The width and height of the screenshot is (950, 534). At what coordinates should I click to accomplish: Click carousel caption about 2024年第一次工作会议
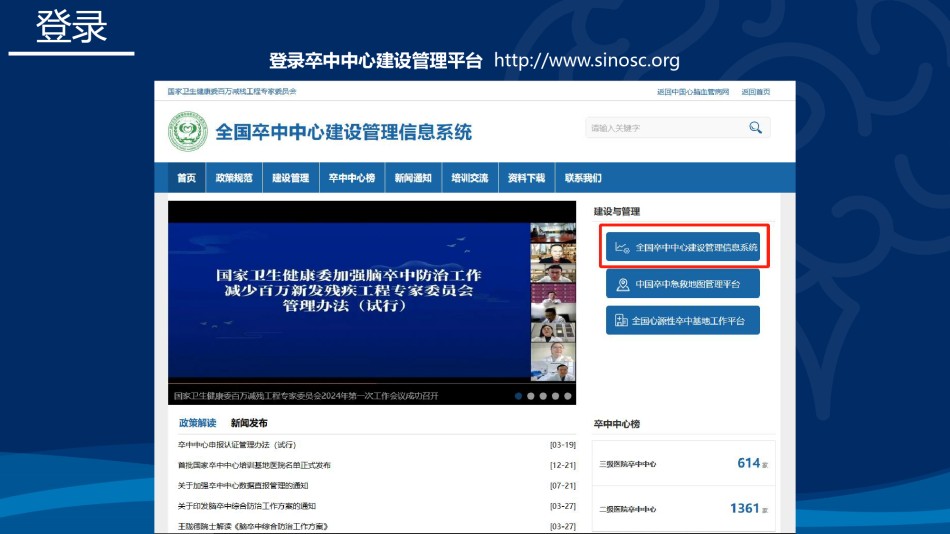[306, 396]
